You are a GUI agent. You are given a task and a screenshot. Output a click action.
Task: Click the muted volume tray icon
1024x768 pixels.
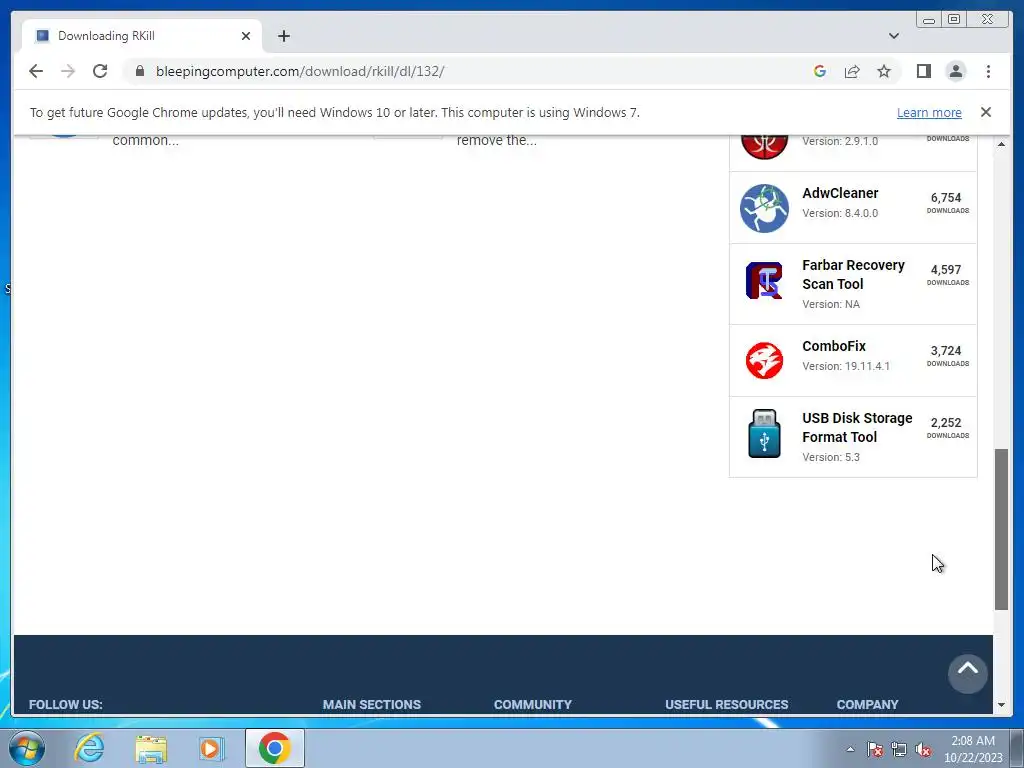pos(923,750)
